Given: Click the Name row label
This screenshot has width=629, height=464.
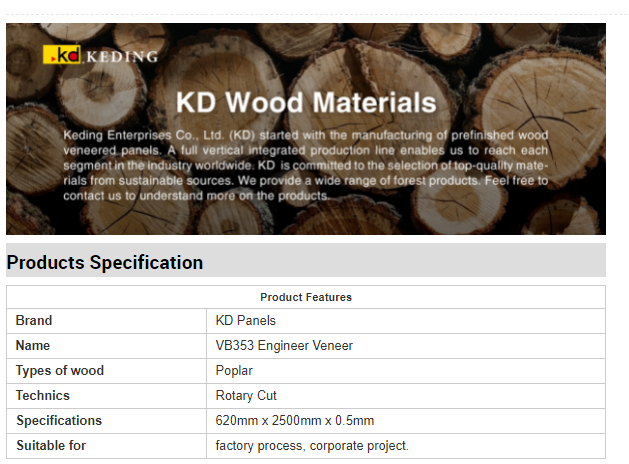Looking at the screenshot, I should (x=33, y=346).
